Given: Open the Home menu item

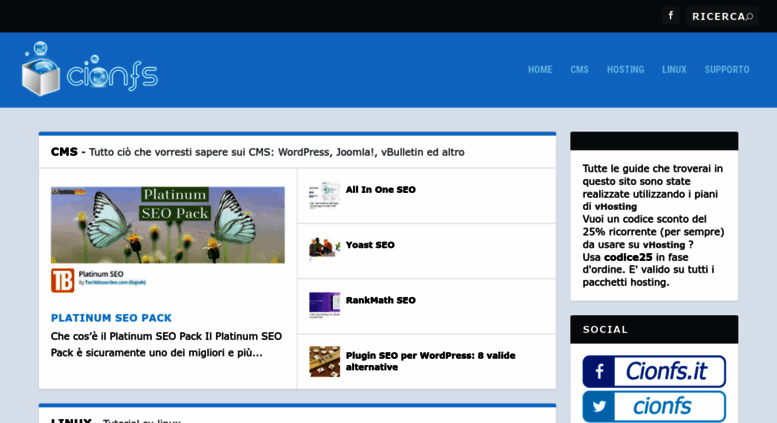Looking at the screenshot, I should point(540,69).
